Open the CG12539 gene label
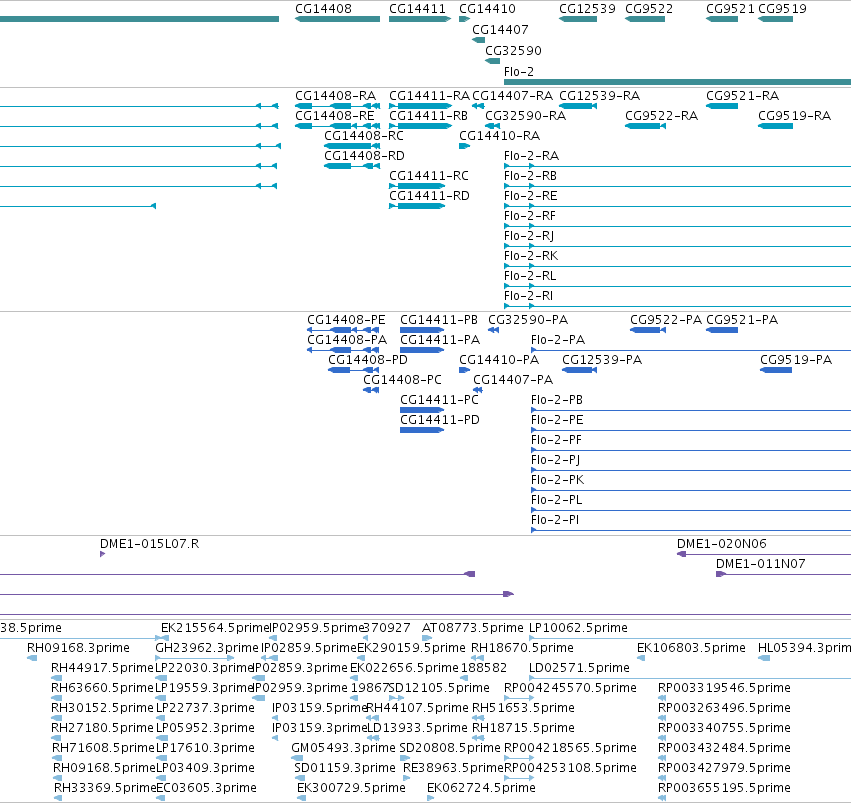The width and height of the screenshot is (851, 803). (587, 9)
